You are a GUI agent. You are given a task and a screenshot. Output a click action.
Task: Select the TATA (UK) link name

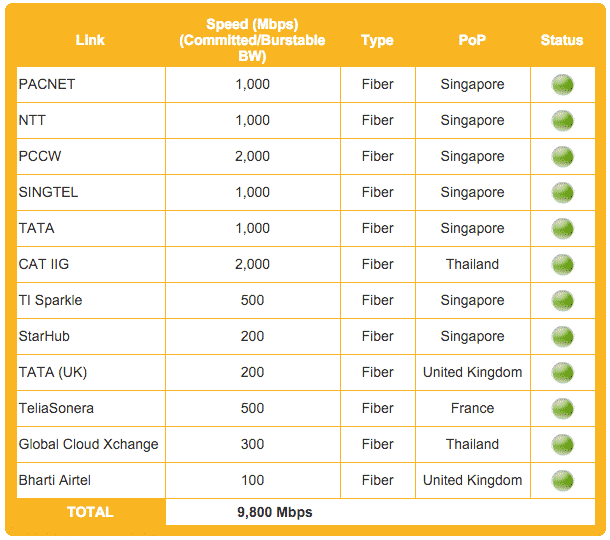pos(53,372)
